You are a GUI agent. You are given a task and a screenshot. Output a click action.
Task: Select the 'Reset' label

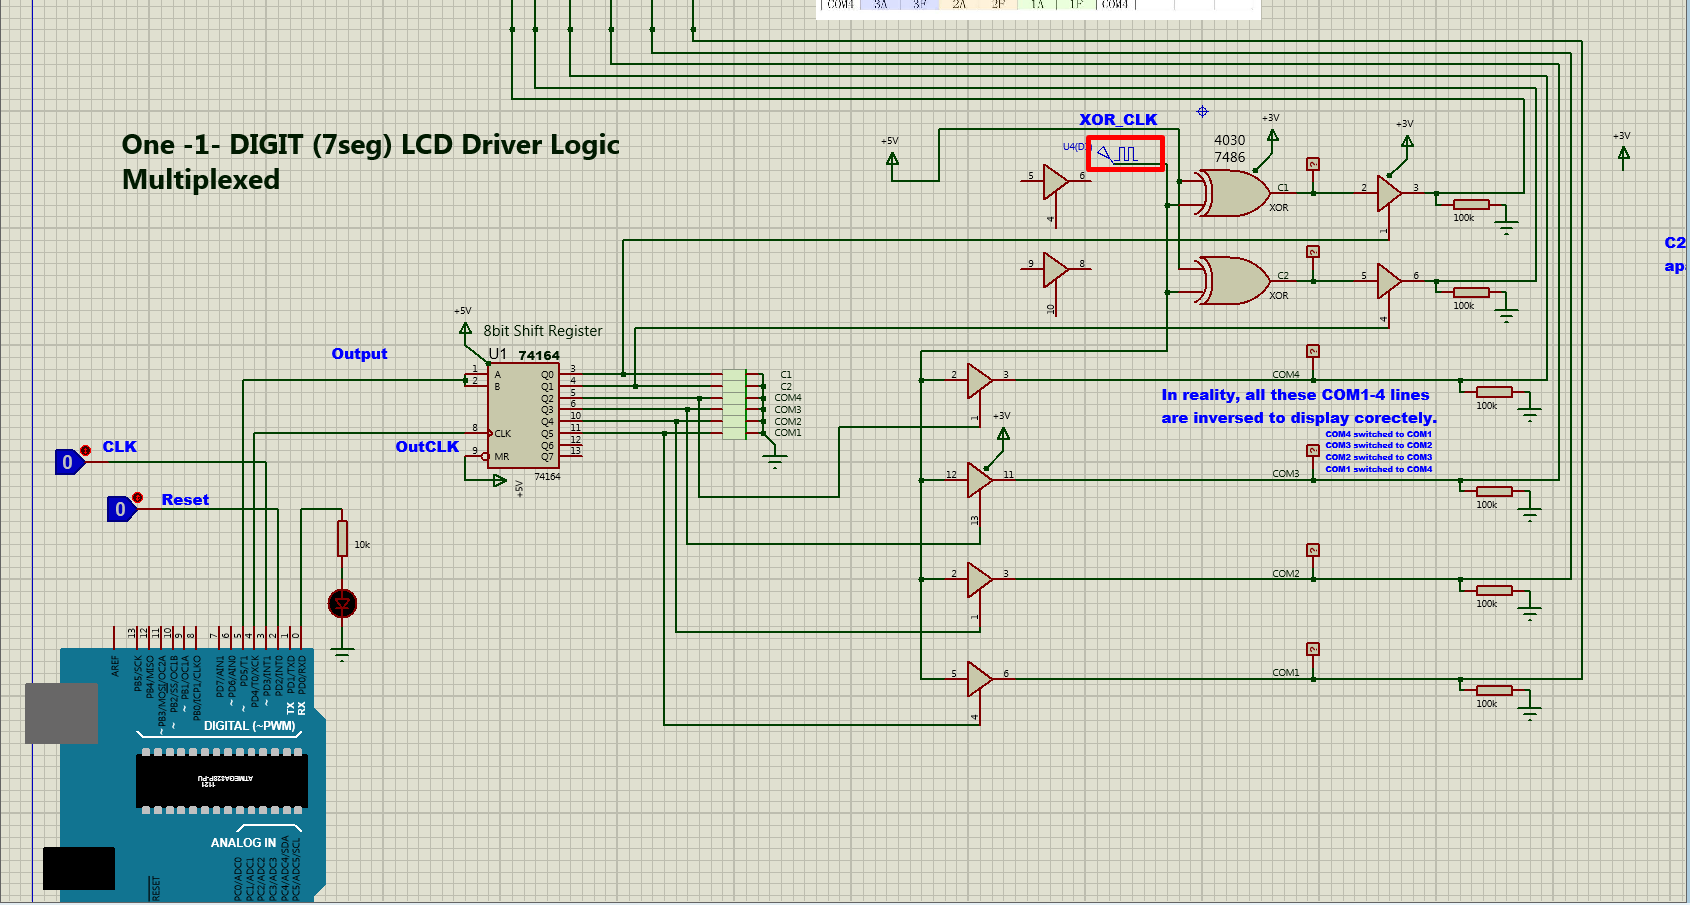tap(185, 500)
